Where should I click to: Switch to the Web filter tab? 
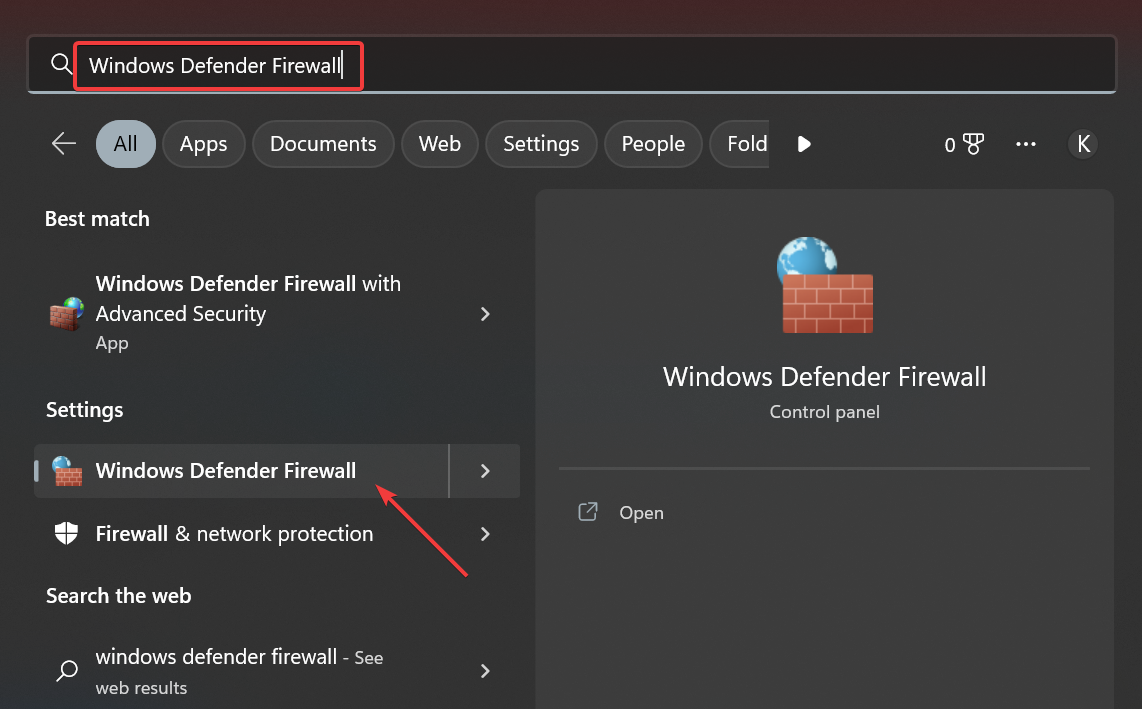pos(440,144)
